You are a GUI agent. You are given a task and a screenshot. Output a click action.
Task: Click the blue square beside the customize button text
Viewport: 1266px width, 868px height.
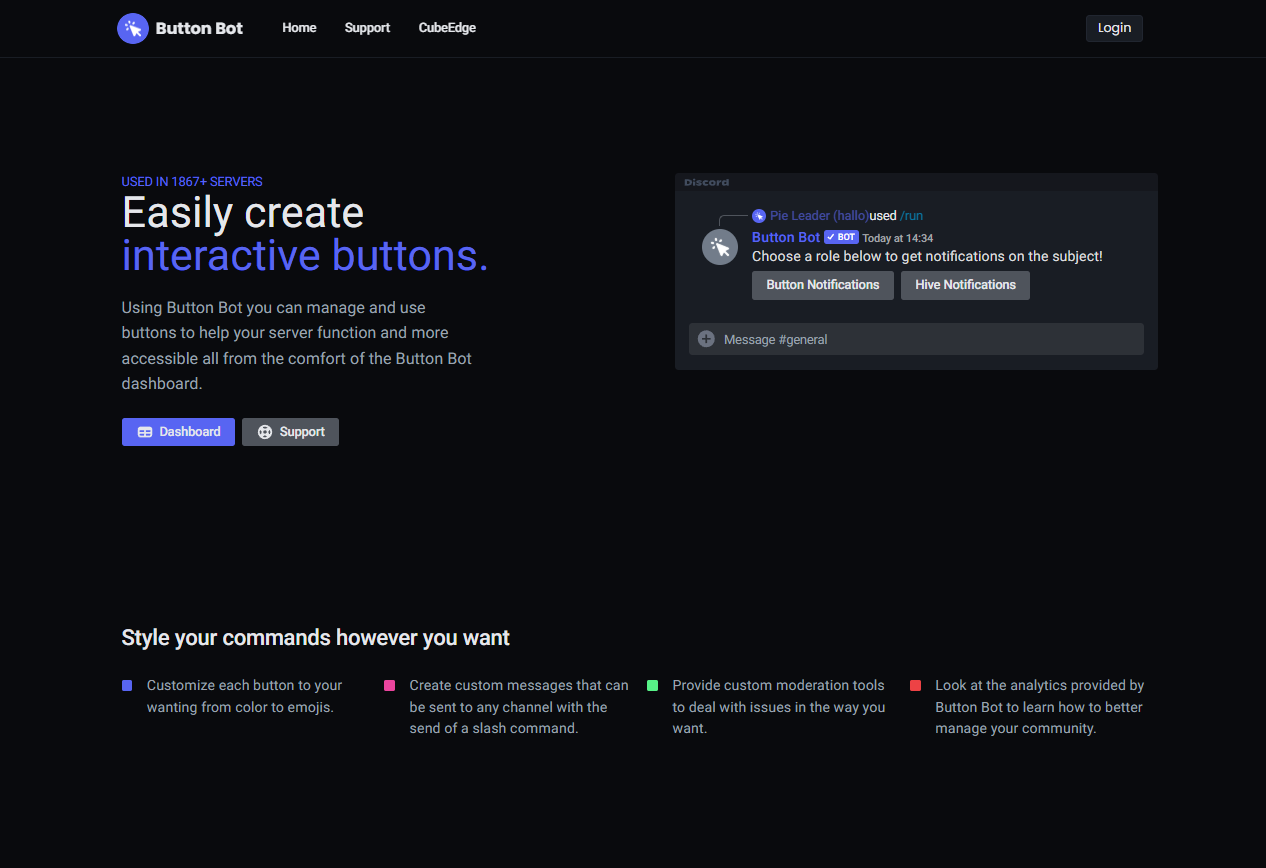pos(127,686)
